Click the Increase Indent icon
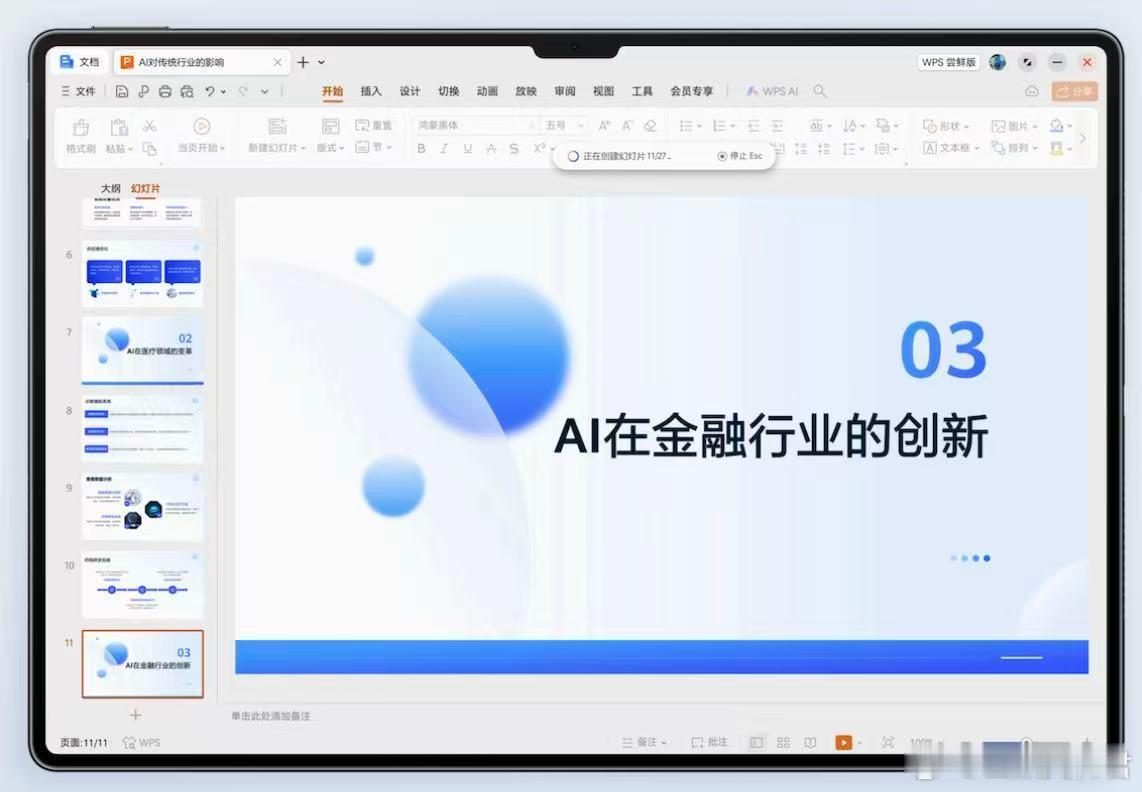The image size is (1142, 792). coord(778,126)
